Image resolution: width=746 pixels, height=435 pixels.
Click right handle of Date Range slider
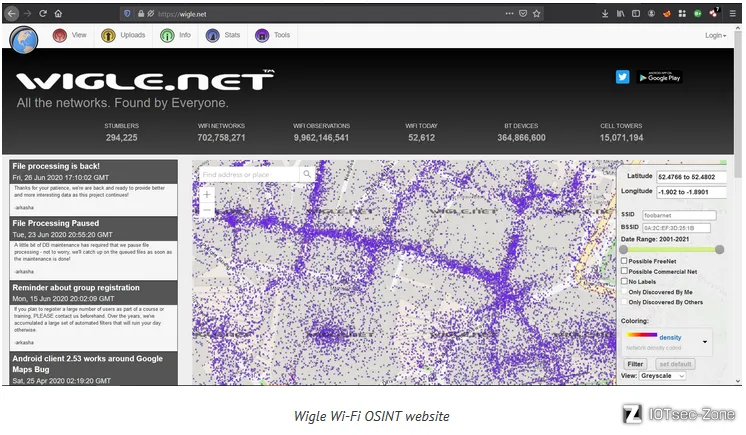pyautogui.click(x=719, y=249)
